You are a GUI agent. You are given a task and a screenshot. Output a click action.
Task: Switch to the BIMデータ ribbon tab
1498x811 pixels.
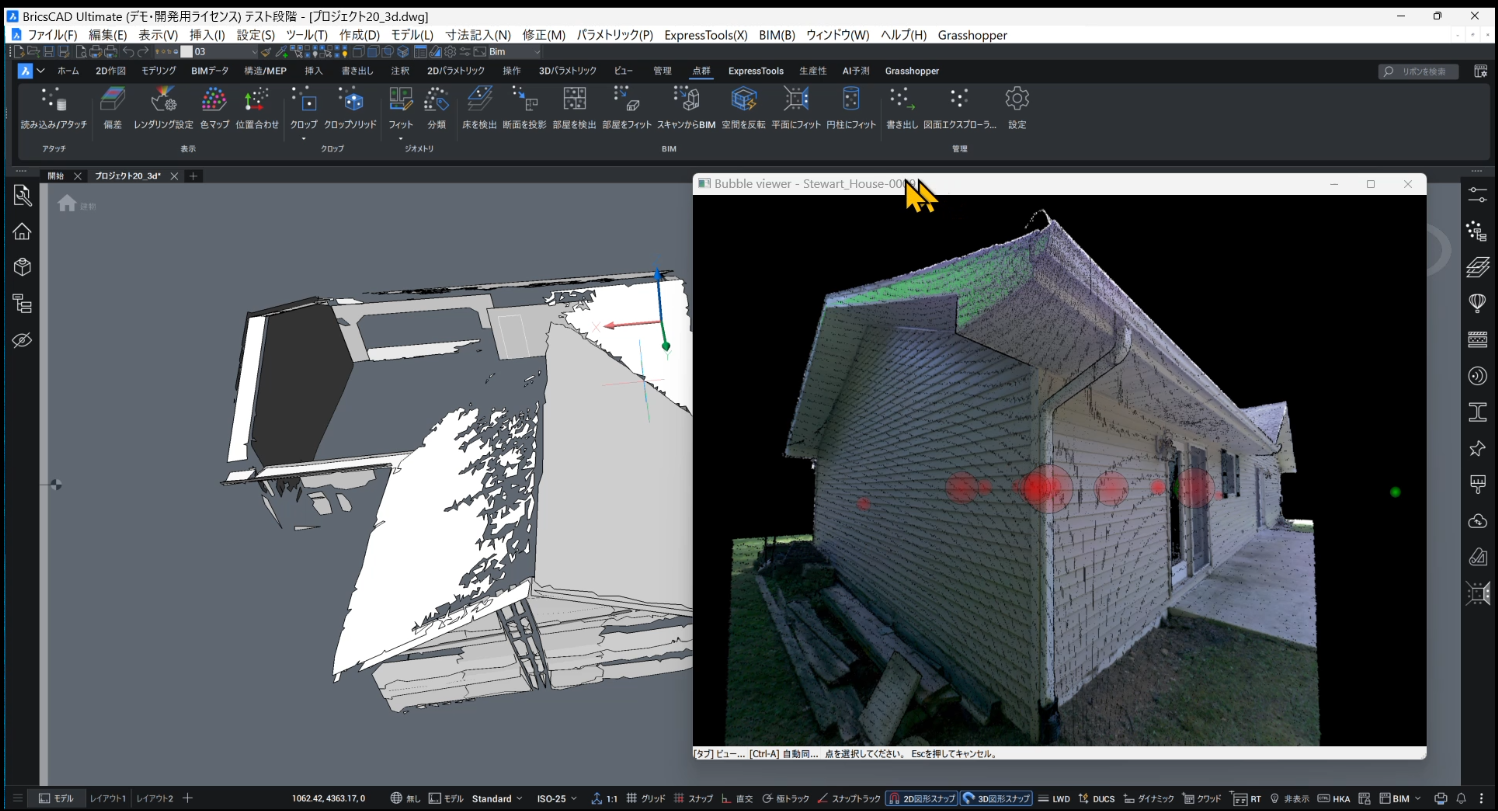(210, 71)
